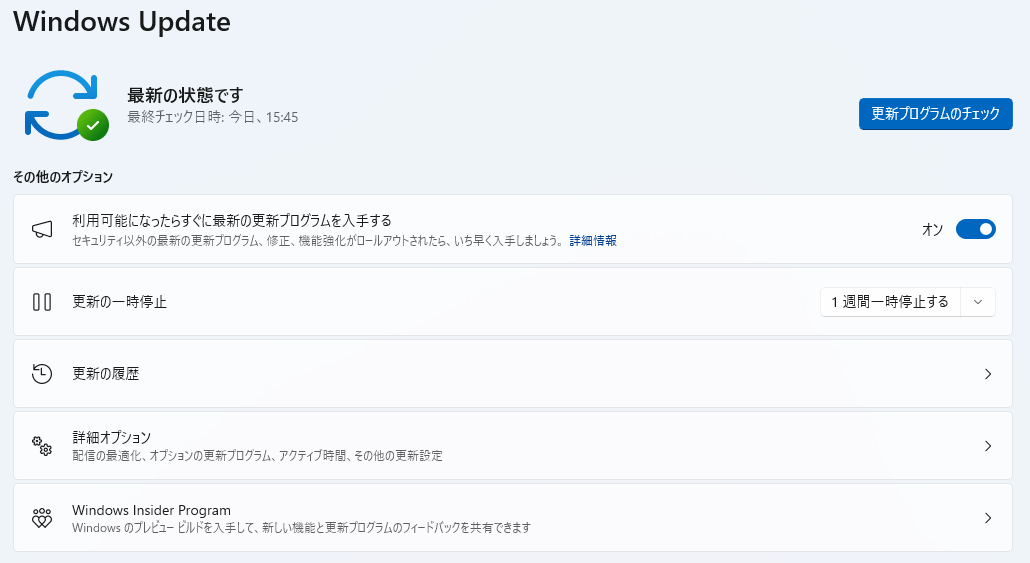Click the Windows Update page title
The width and height of the screenshot is (1030, 563).
122,21
